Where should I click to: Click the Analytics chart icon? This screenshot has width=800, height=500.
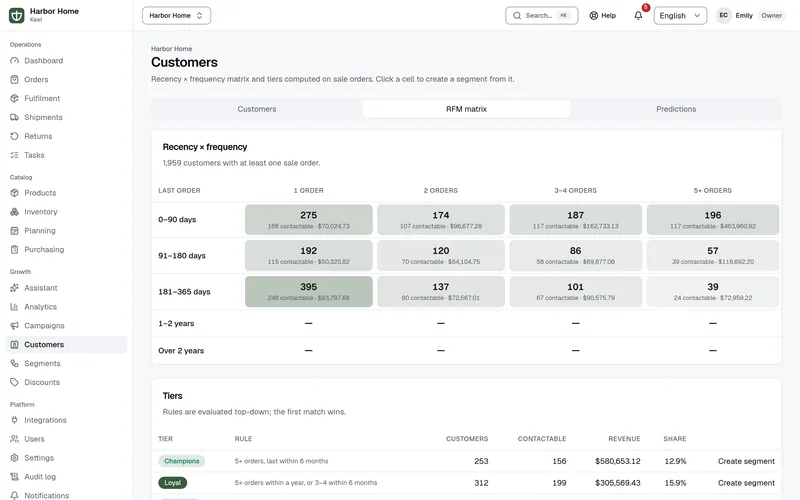point(14,307)
